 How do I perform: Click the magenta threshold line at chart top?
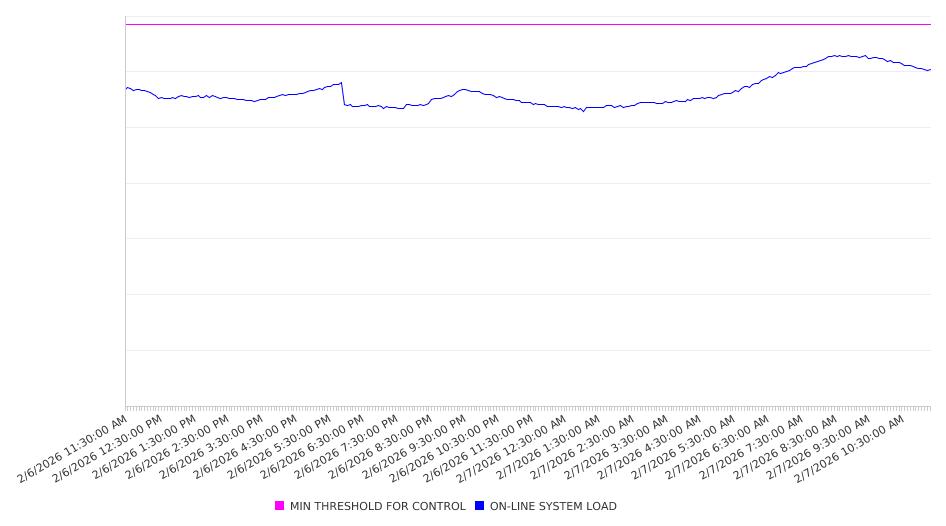(x=528, y=24)
